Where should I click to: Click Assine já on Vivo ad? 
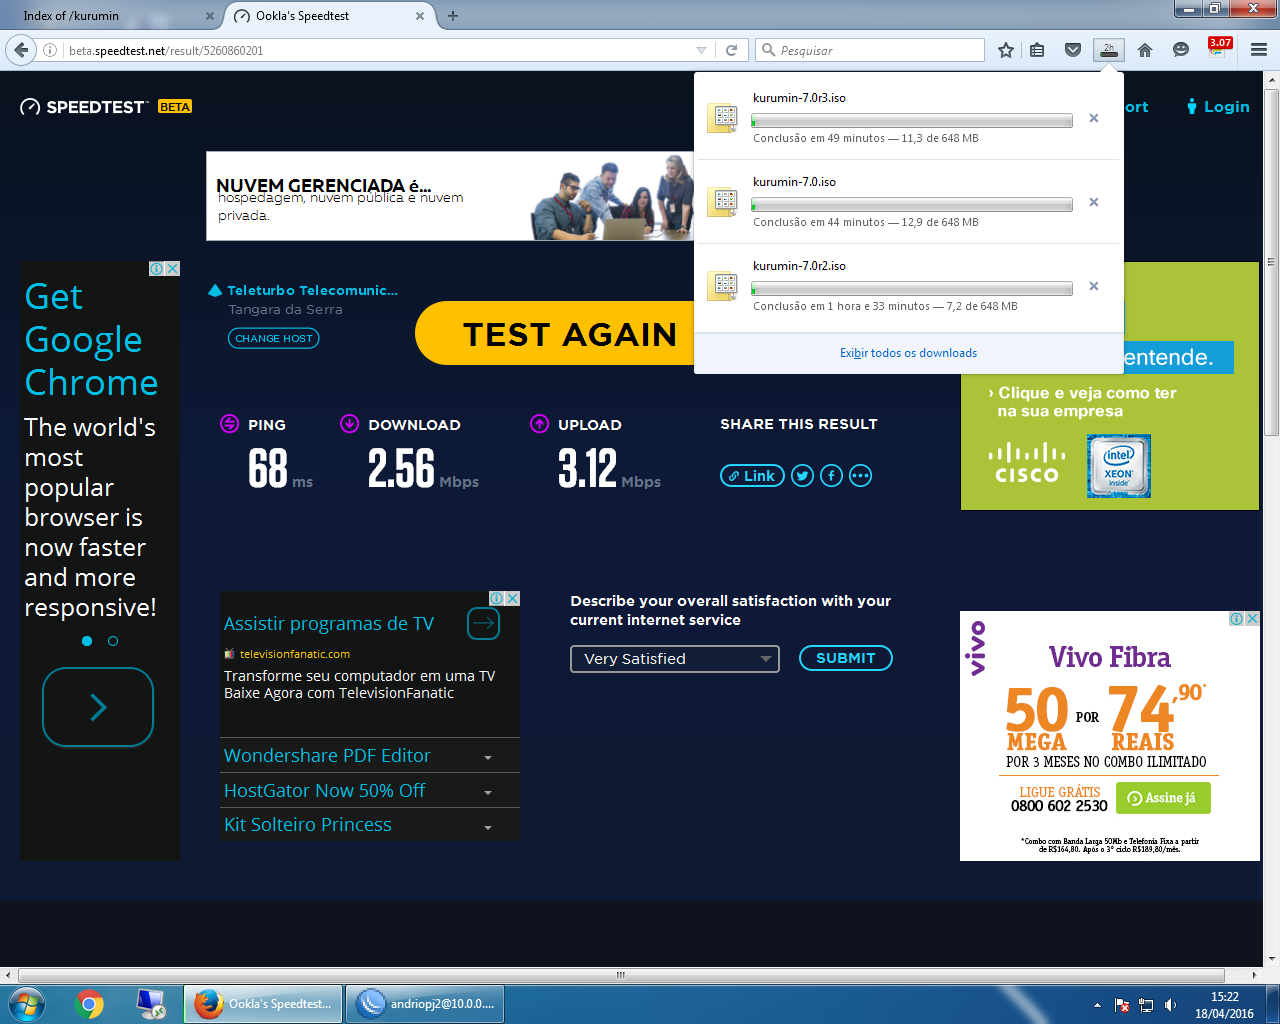[x=1163, y=798]
